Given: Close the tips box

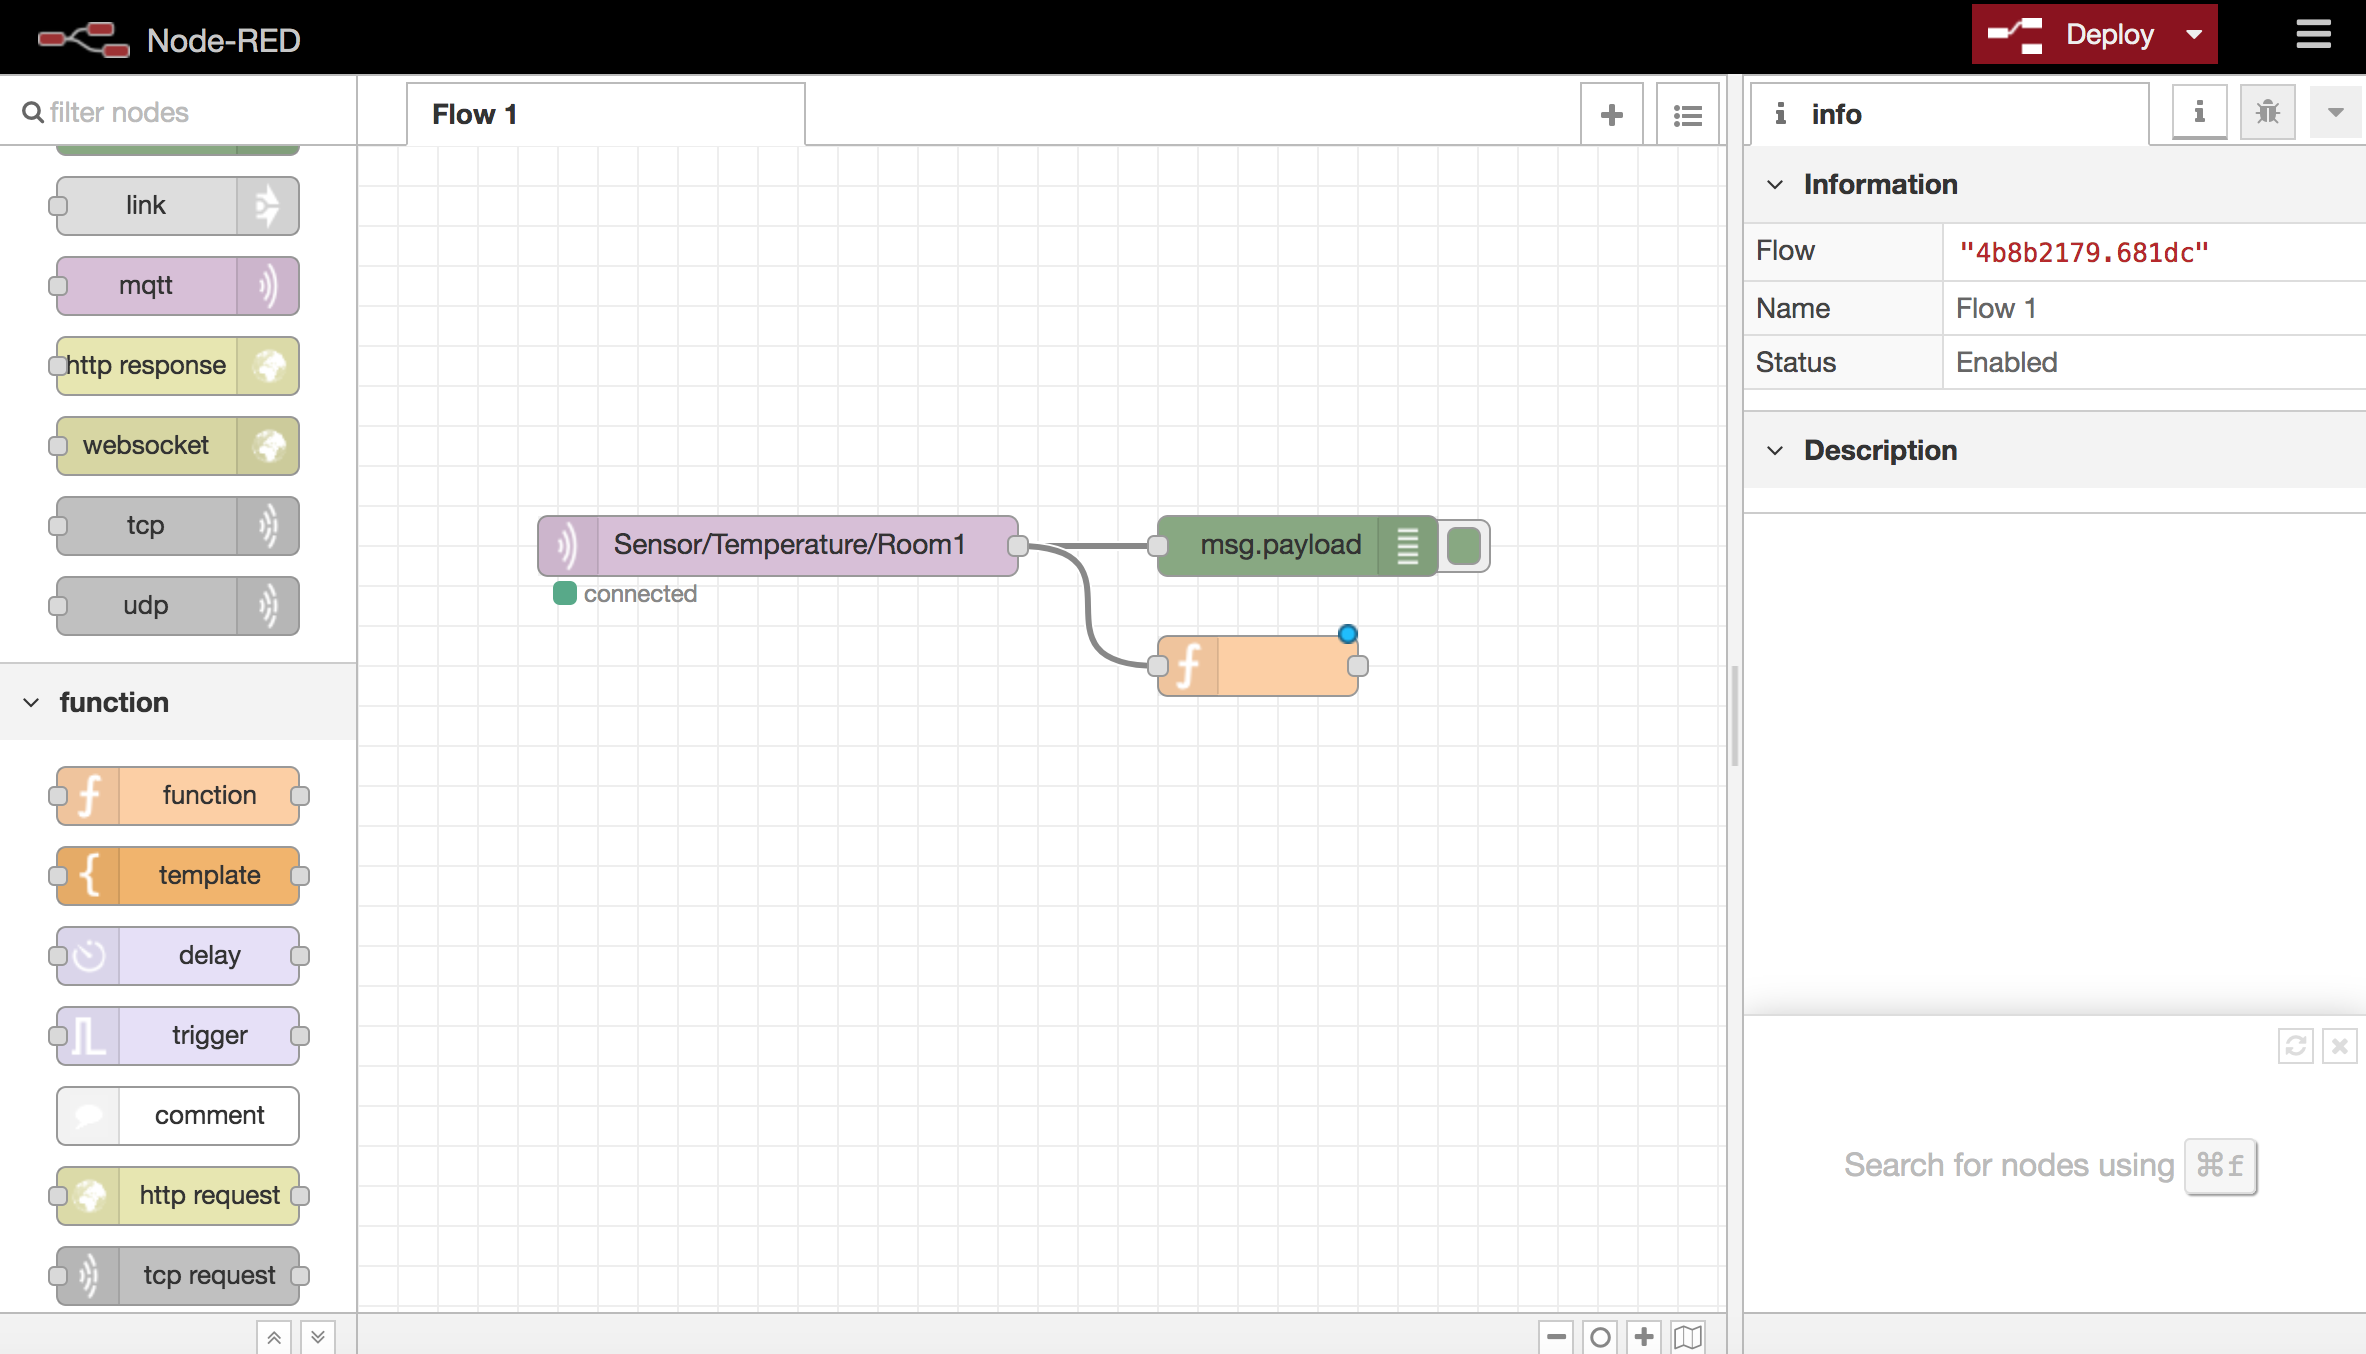Looking at the screenshot, I should [x=2340, y=1046].
